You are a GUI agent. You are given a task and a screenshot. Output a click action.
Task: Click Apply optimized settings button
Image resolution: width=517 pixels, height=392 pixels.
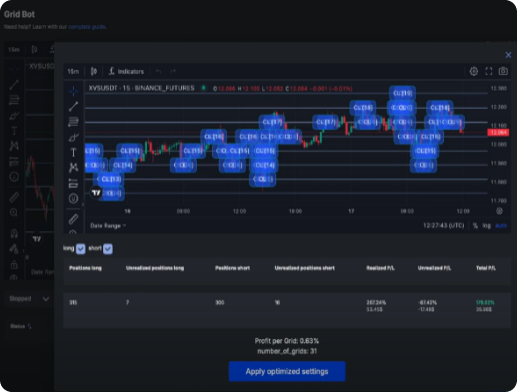(287, 371)
